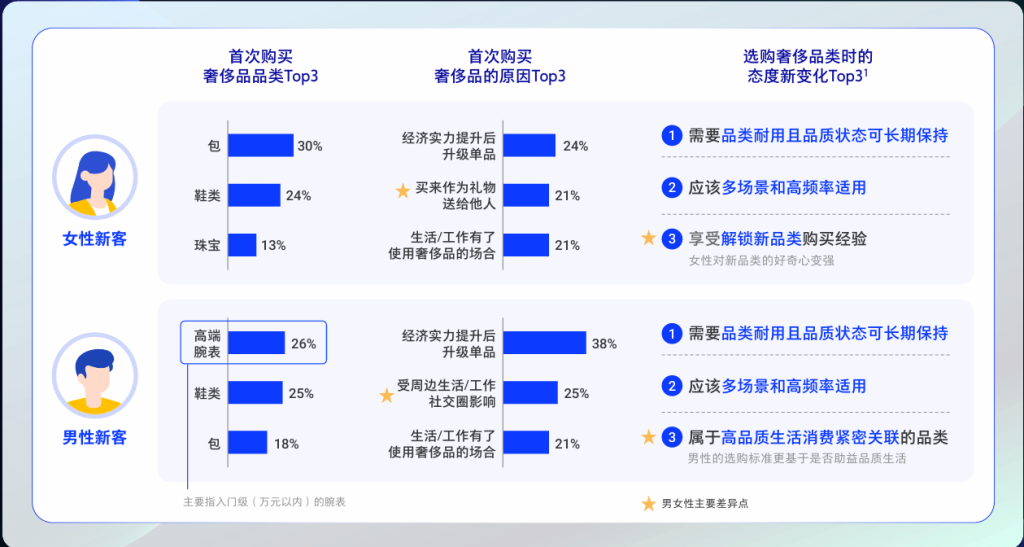
Task: Click the star beside 受周边生活/工作社交圈影响
Action: [x=387, y=395]
